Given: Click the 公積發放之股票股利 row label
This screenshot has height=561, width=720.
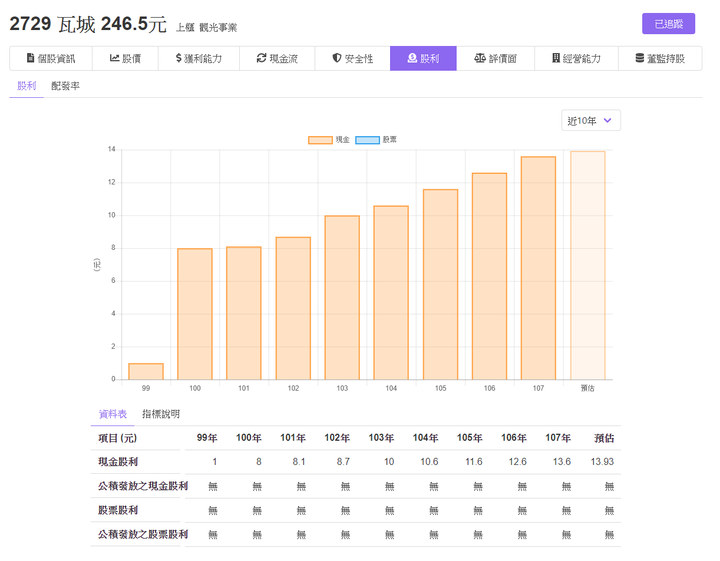Looking at the screenshot, I should (143, 534).
